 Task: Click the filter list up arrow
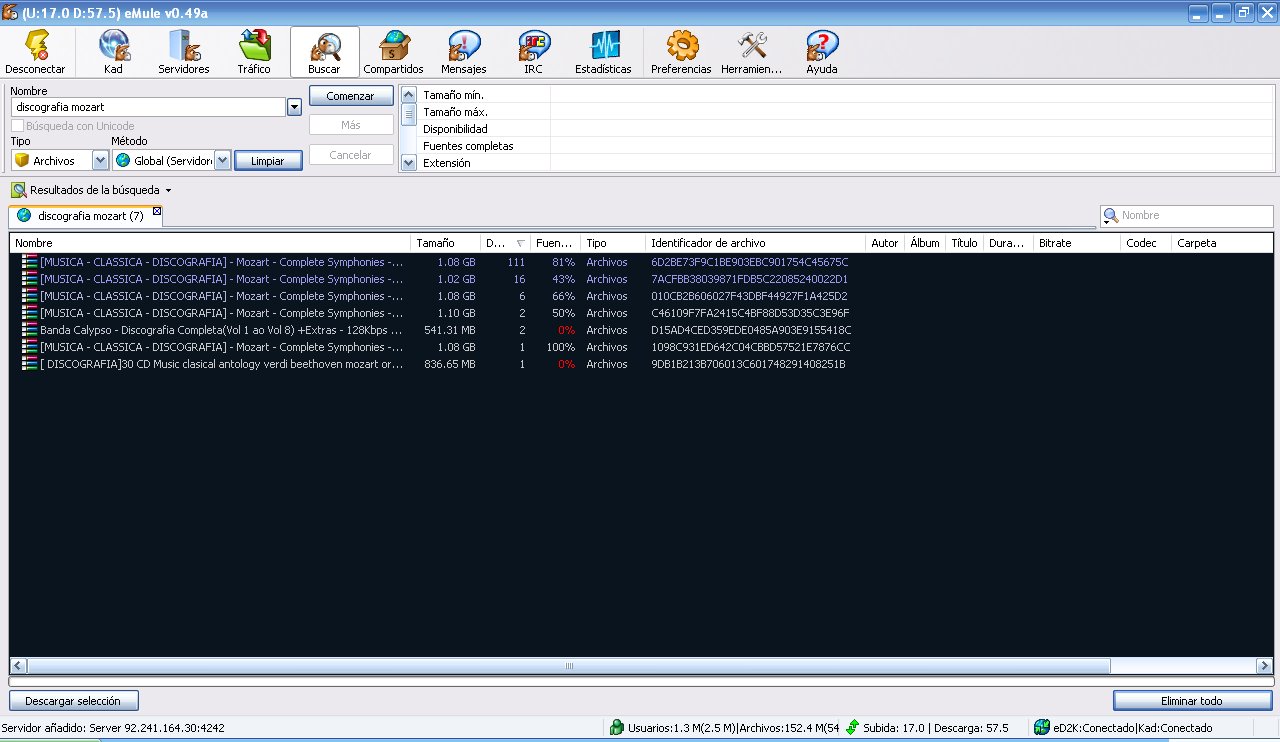pyautogui.click(x=408, y=94)
